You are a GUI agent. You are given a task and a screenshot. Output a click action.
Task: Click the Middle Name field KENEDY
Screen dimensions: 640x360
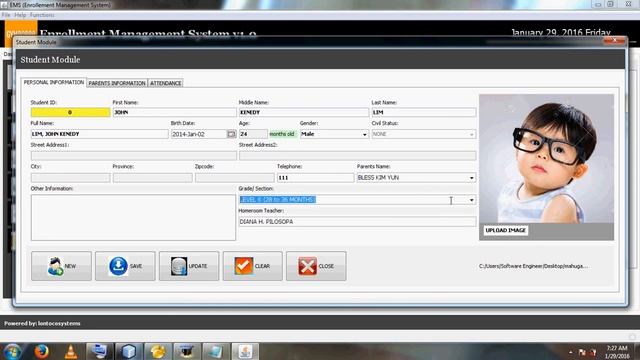pyautogui.click(x=304, y=112)
